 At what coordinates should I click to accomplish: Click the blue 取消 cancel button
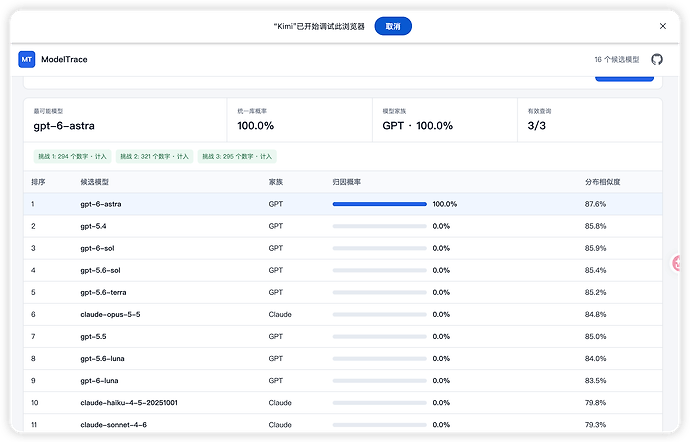393,26
